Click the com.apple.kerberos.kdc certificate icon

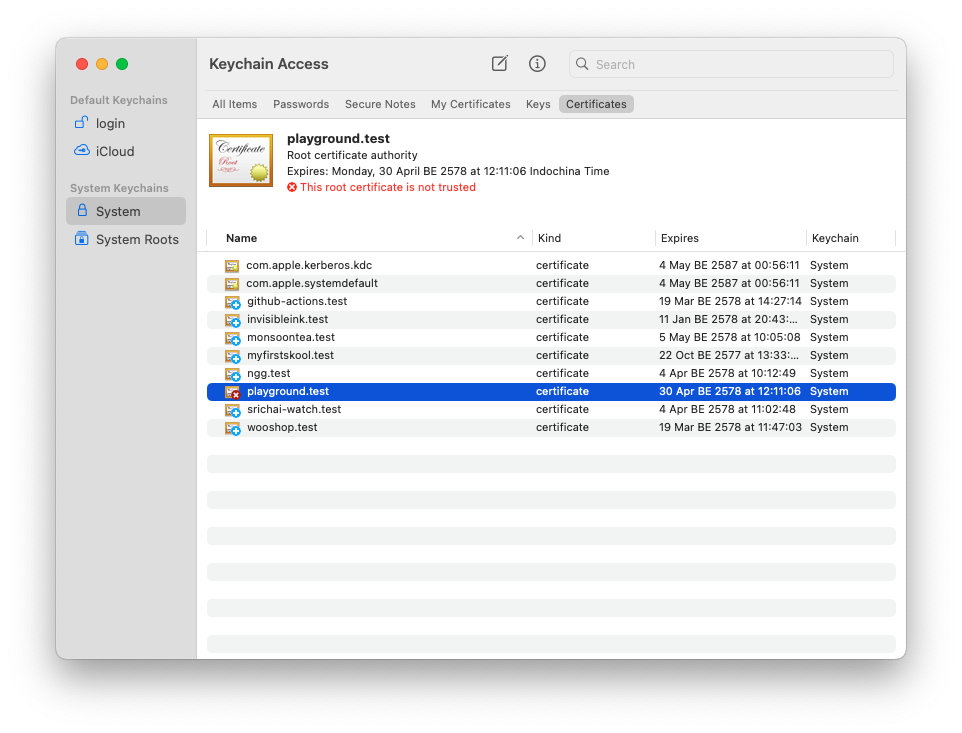pos(232,265)
